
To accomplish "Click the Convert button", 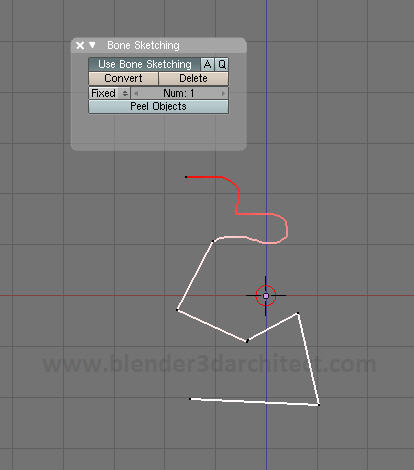I will pos(123,78).
